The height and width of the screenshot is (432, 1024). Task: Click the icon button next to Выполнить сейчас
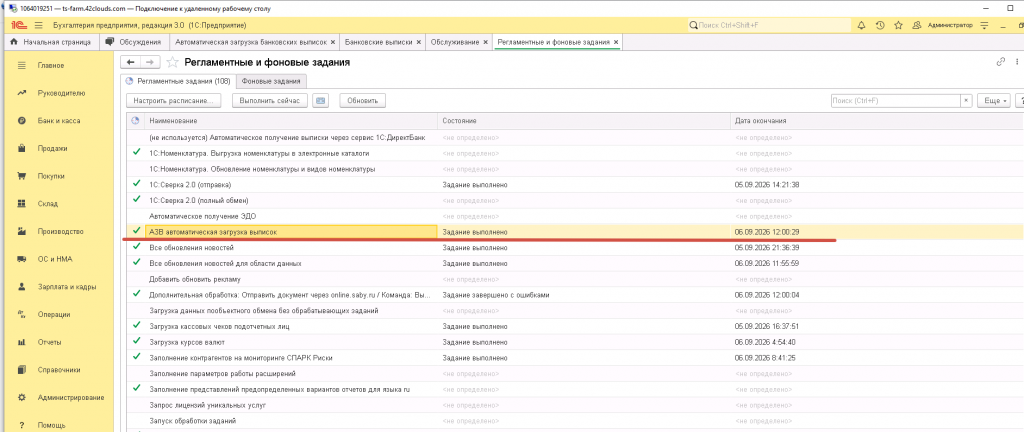[x=320, y=101]
